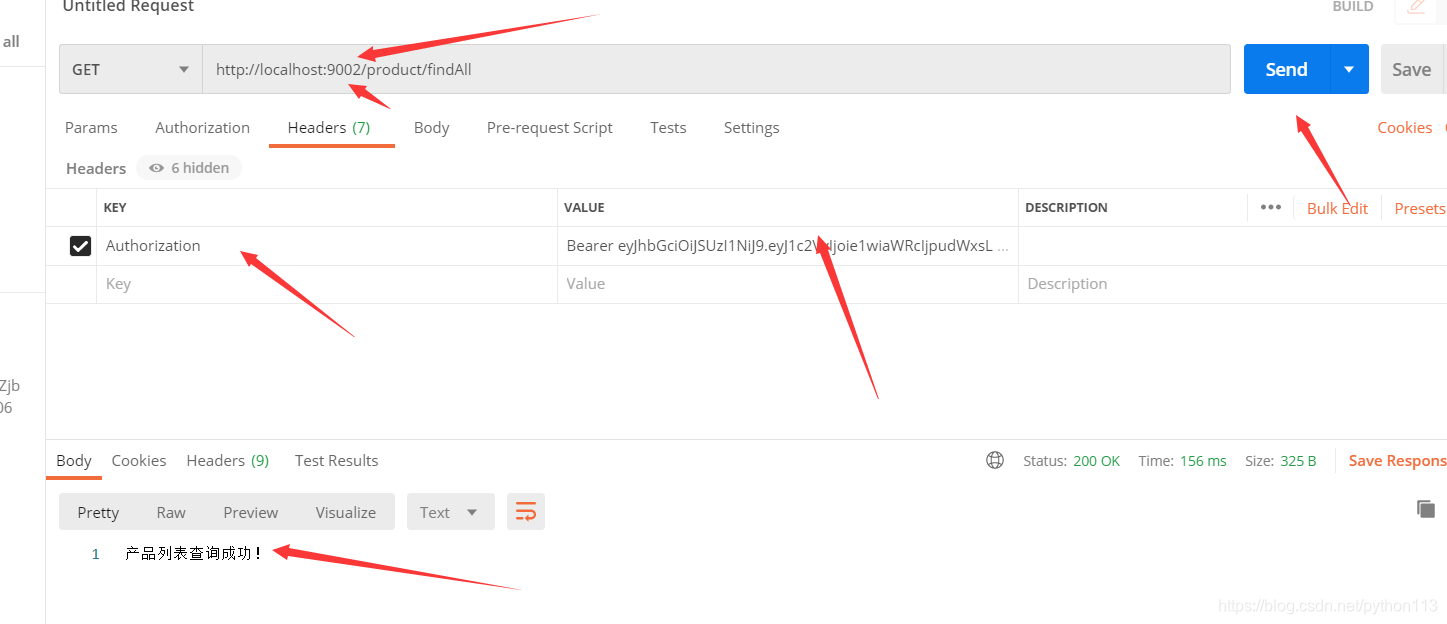This screenshot has width=1447, height=624.
Task: Open the Presets menu
Action: point(1419,208)
